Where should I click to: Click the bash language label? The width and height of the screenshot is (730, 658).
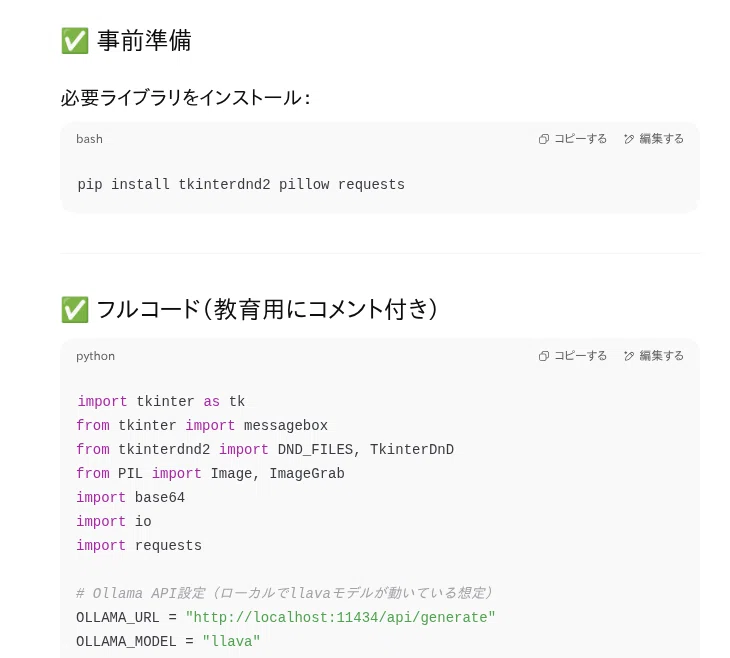point(89,139)
